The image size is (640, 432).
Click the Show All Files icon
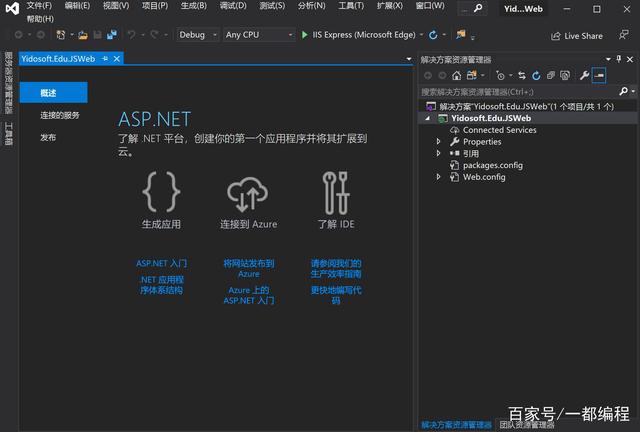pyautogui.click(x=565, y=76)
